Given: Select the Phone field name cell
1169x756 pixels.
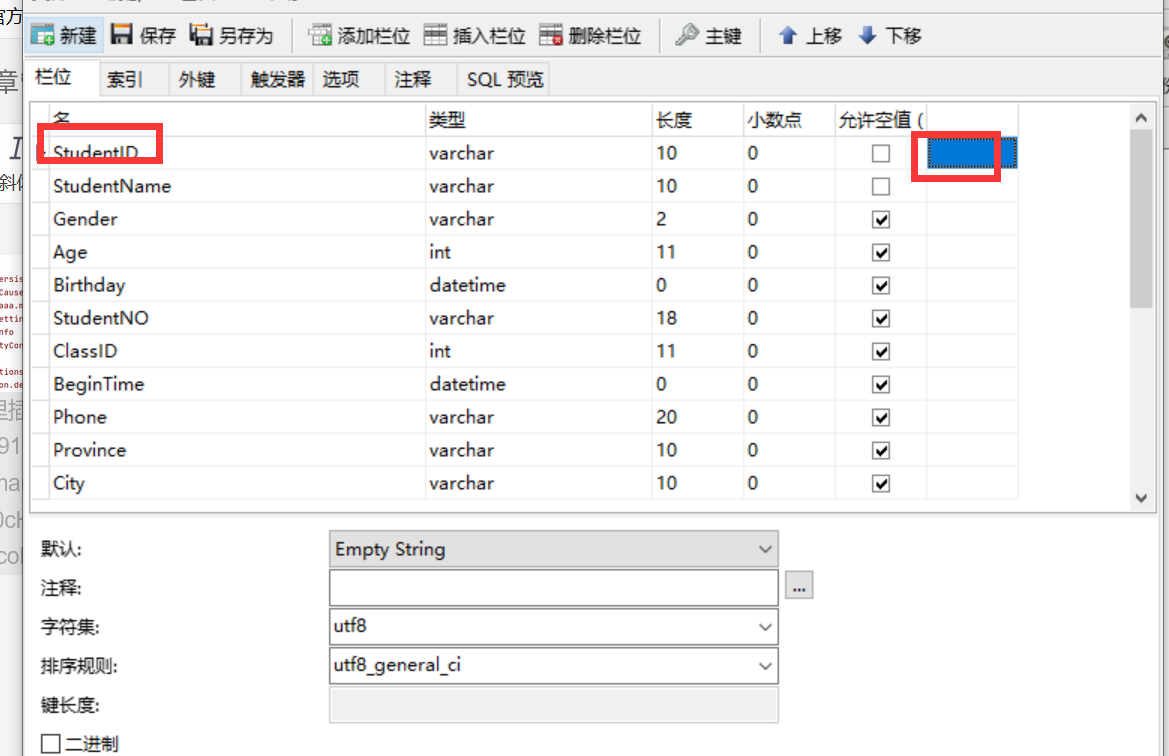Looking at the screenshot, I should [237, 418].
